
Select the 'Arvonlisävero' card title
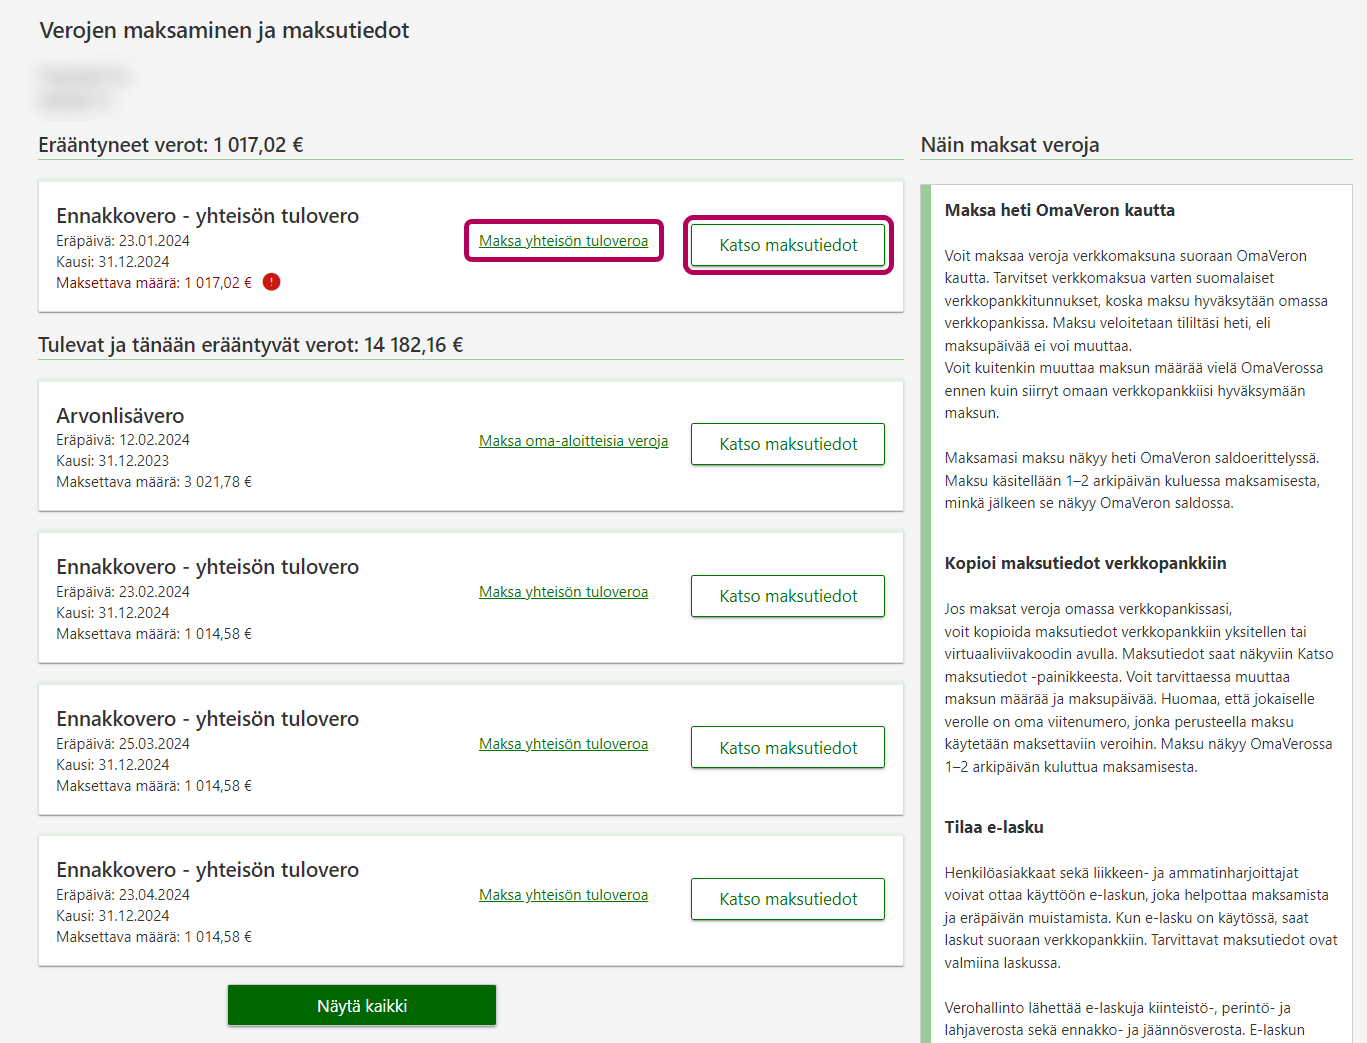pos(120,416)
